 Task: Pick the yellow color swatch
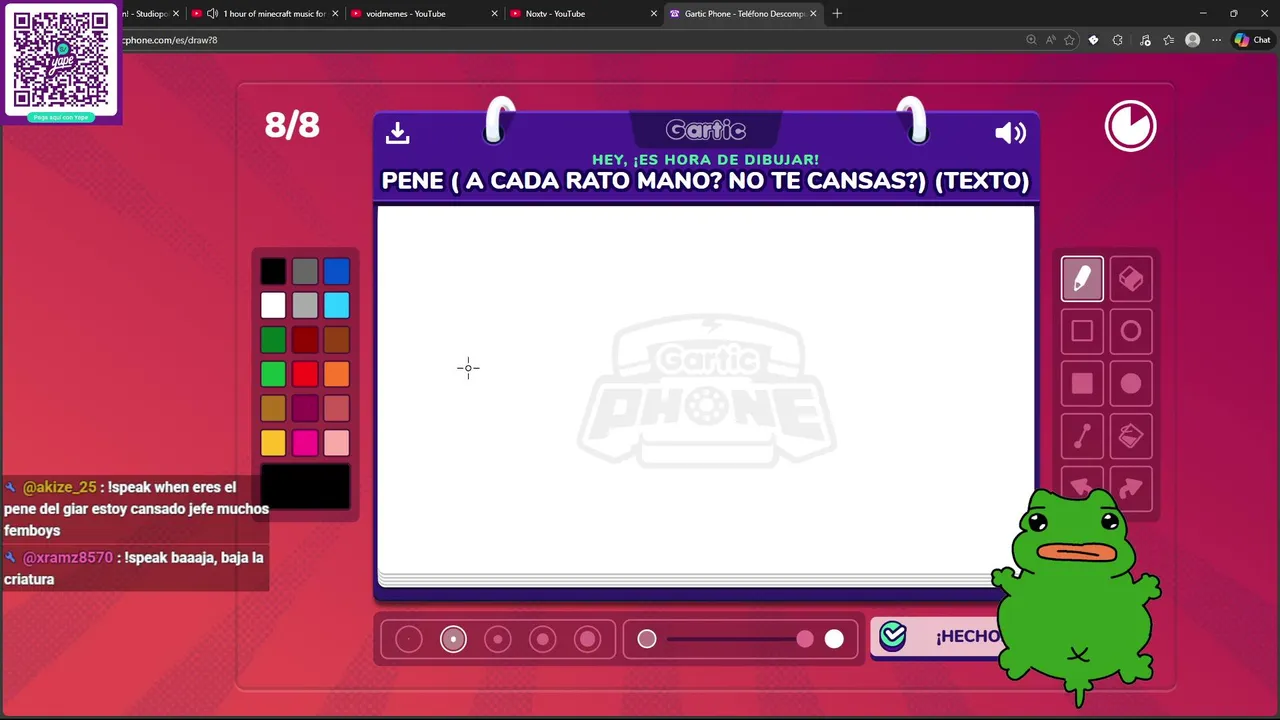point(273,442)
